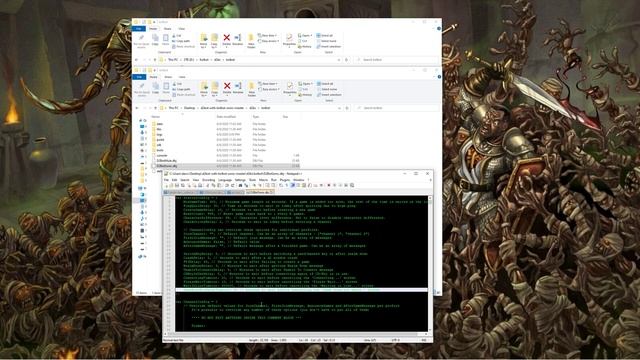Open Easy access dropdown in Desktop-path Explorer

pos(269,89)
